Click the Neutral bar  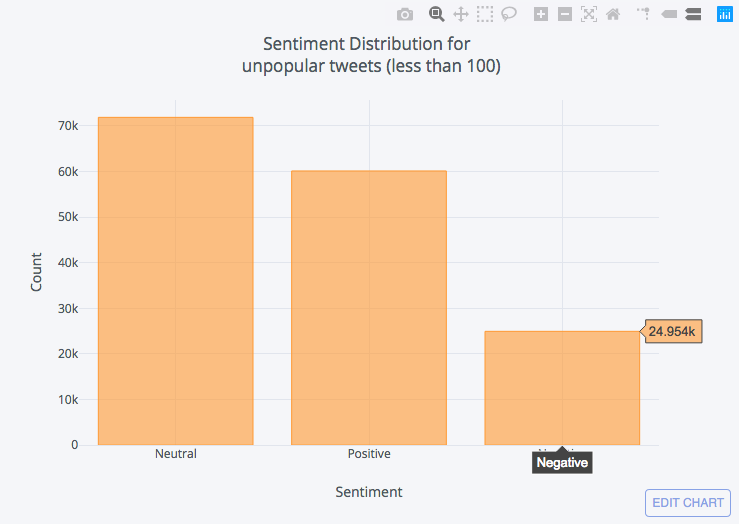(x=175, y=281)
